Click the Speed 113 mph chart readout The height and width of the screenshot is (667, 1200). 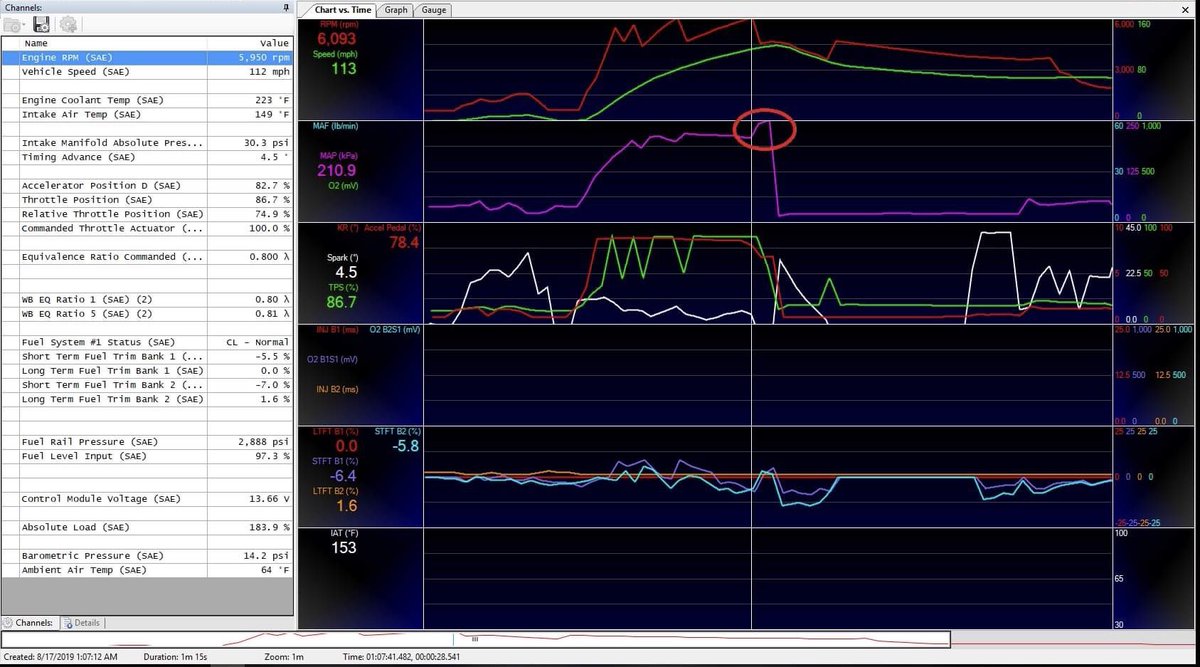tap(344, 69)
